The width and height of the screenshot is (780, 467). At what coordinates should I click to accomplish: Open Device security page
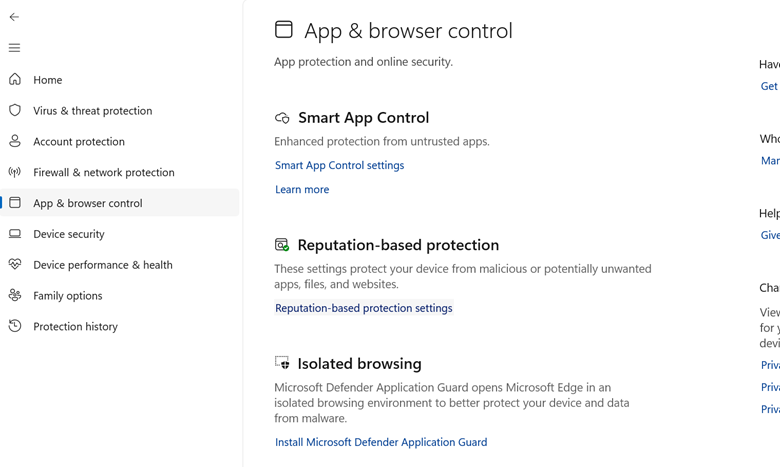tap(119, 234)
